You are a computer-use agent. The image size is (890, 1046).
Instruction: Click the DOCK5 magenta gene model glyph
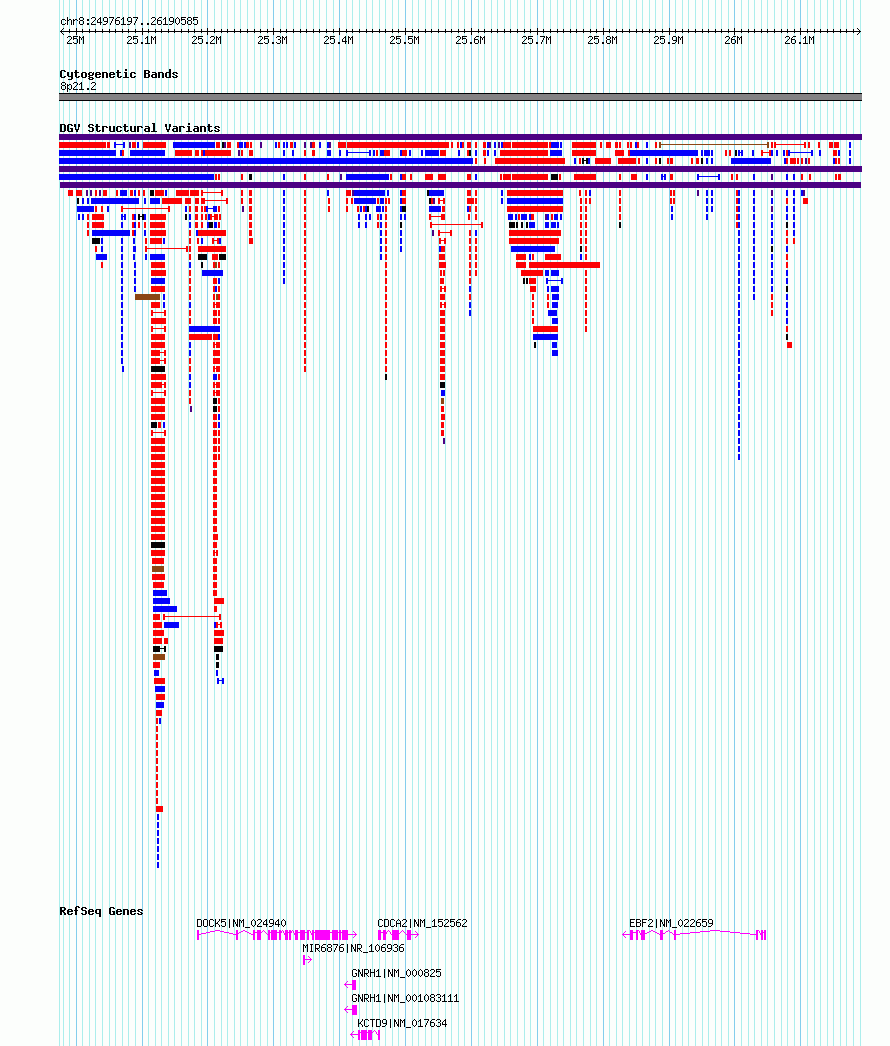click(x=277, y=935)
